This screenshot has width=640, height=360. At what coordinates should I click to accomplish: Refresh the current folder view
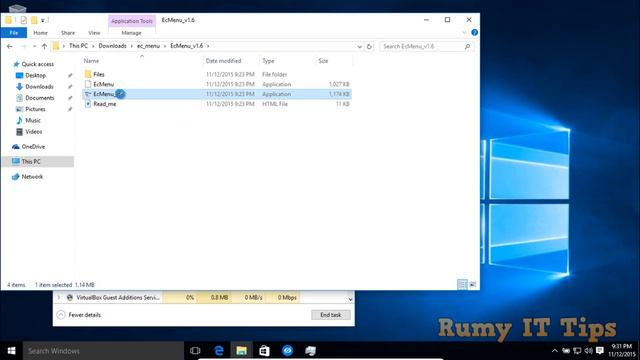(x=369, y=47)
